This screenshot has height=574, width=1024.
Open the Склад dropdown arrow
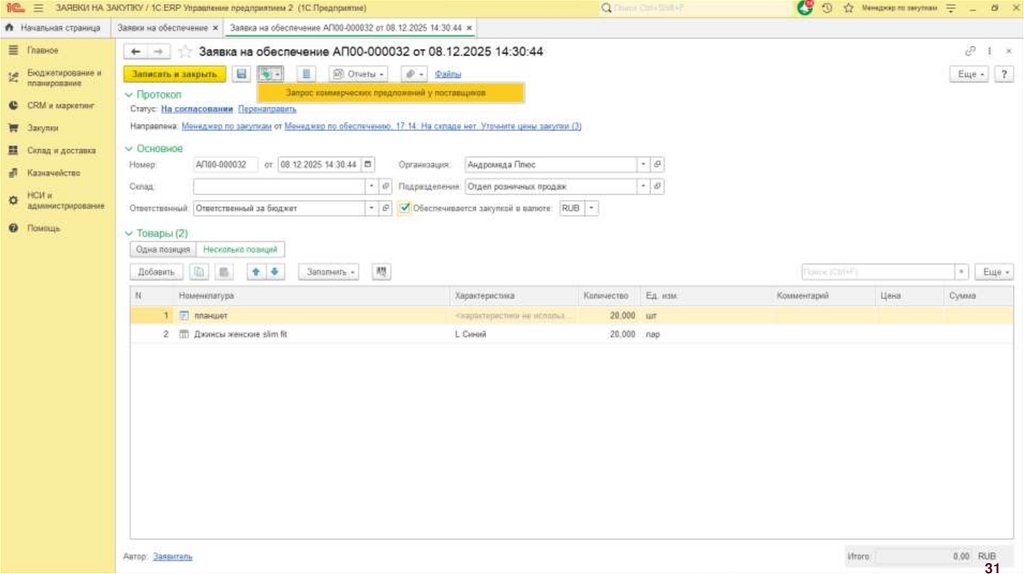(x=372, y=186)
